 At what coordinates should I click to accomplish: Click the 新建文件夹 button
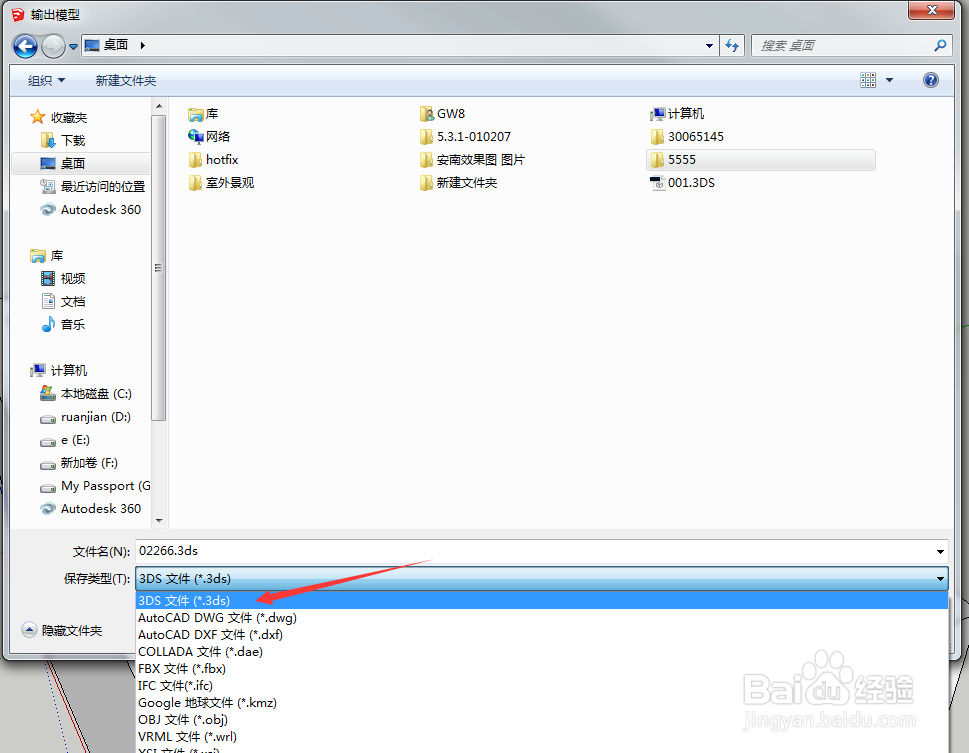(125, 80)
